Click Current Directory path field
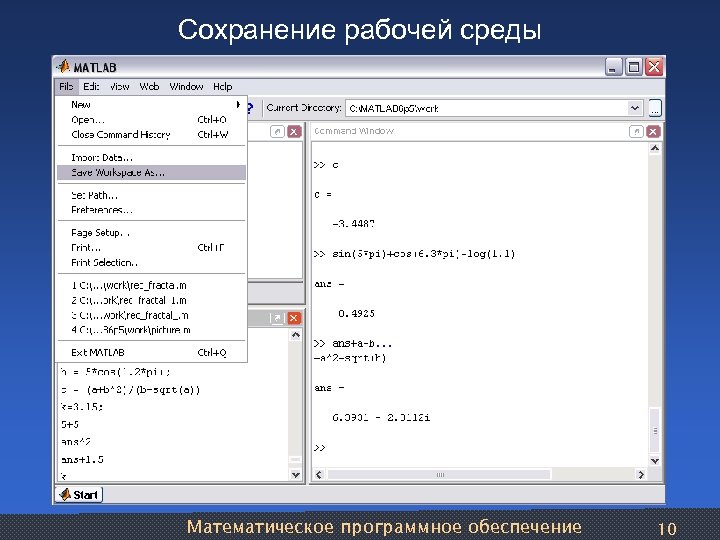The width and height of the screenshot is (720, 540). point(487,108)
